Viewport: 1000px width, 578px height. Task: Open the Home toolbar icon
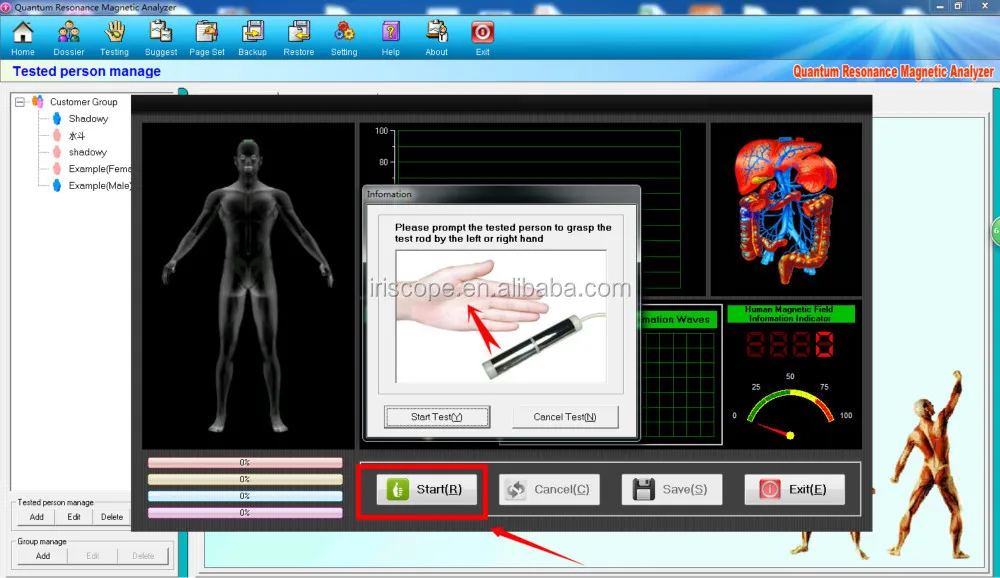click(23, 38)
